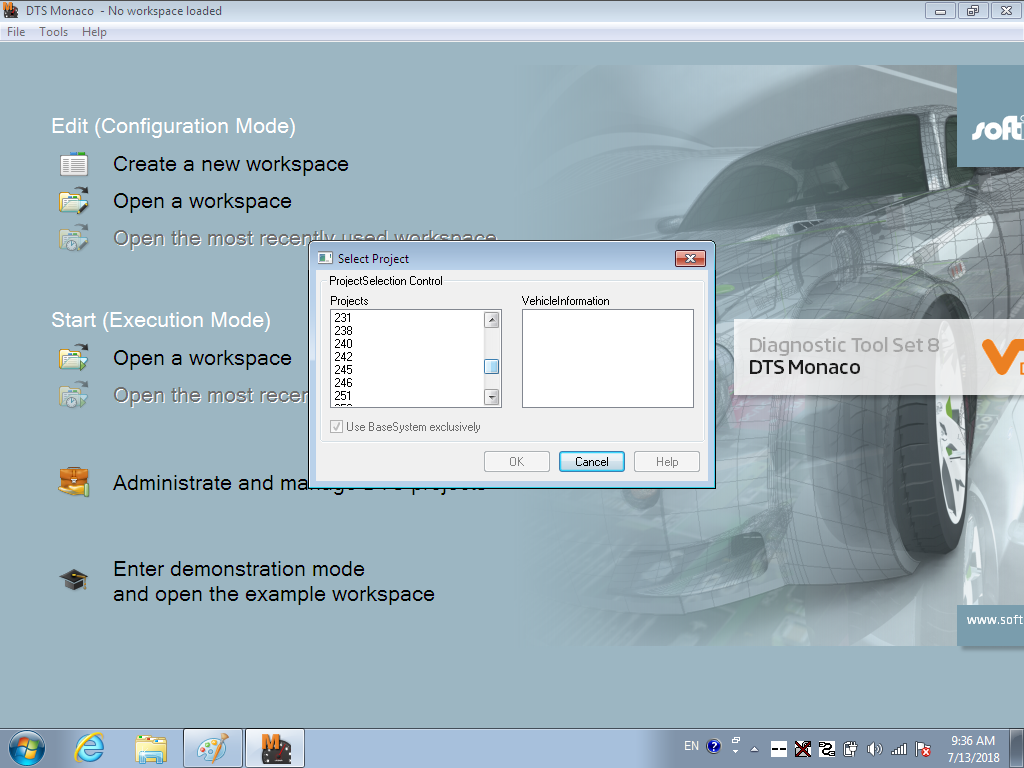Click the graduation cap demonstration mode icon
This screenshot has width=1024, height=768.
(x=74, y=579)
